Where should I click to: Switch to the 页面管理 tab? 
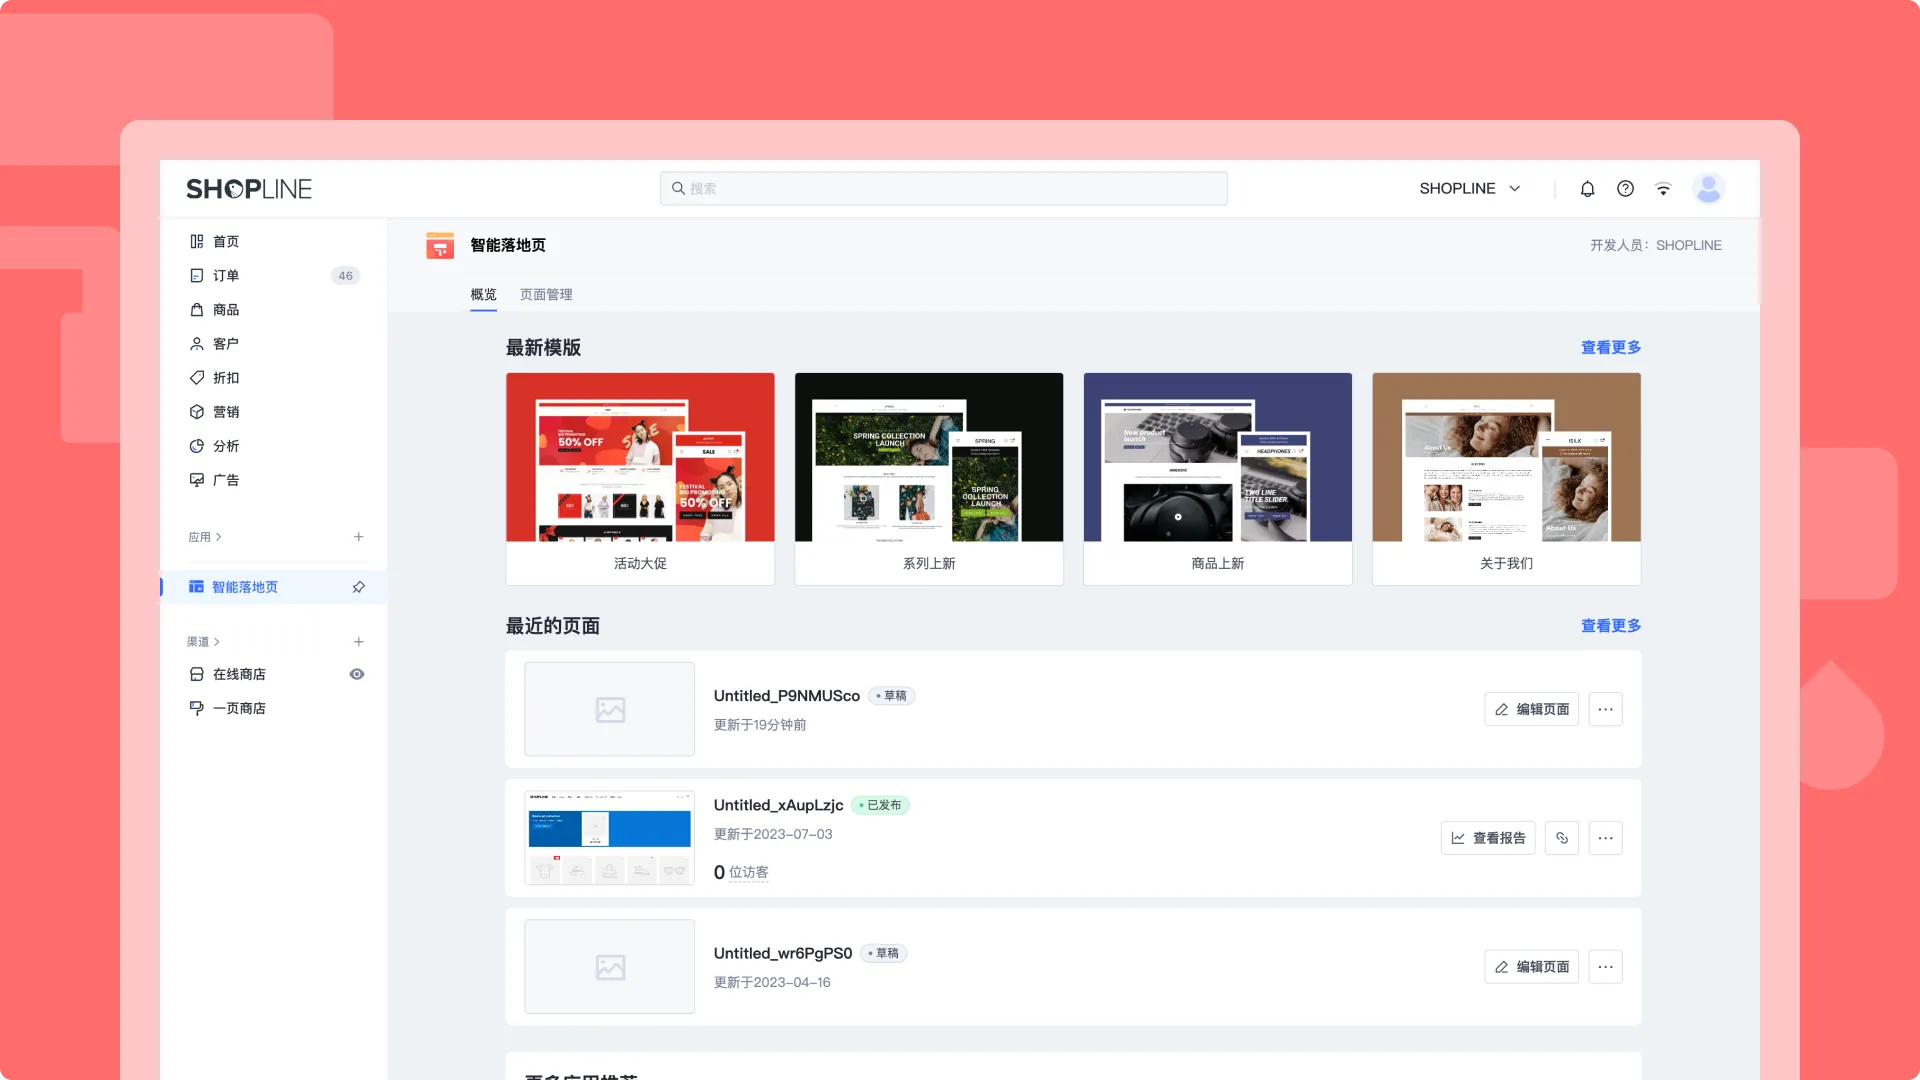point(546,294)
